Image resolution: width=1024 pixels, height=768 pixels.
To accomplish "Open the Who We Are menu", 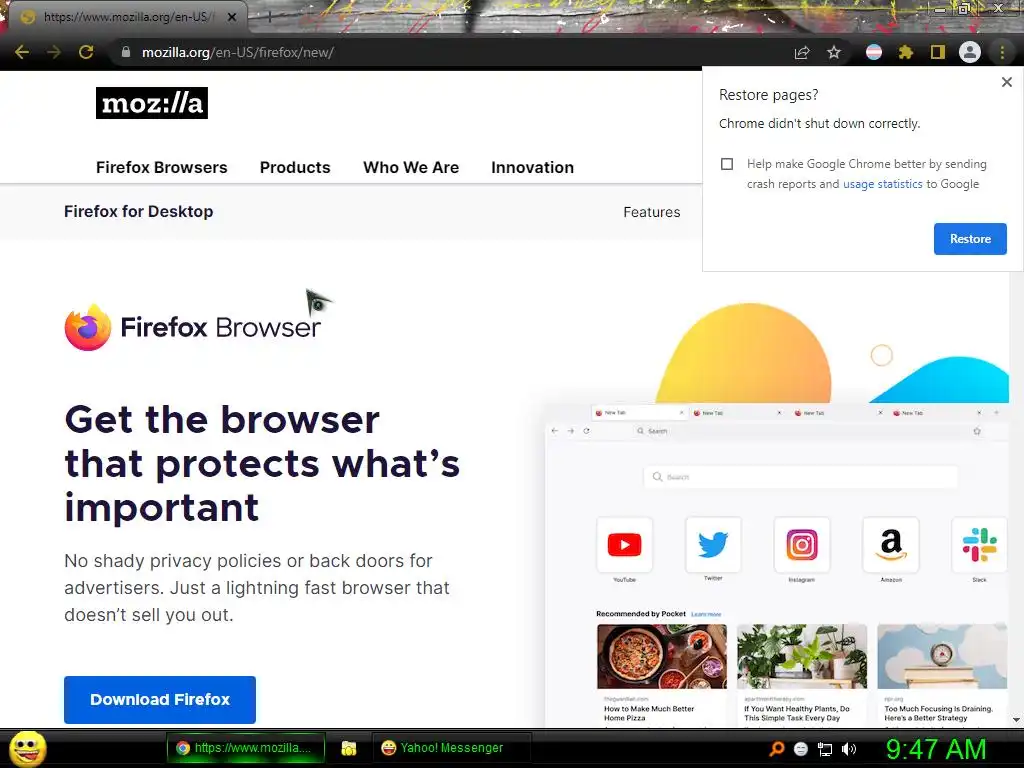I will [x=411, y=167].
